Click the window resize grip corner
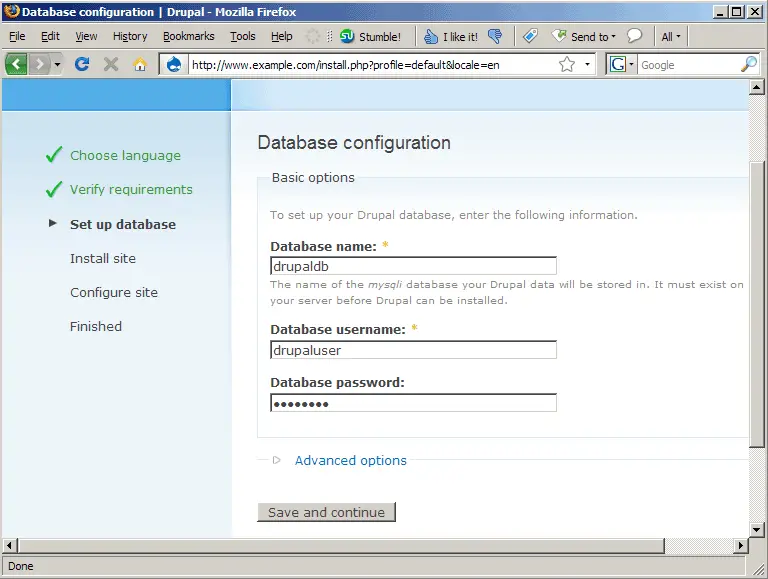Screen dimensions: 768x579 758,568
